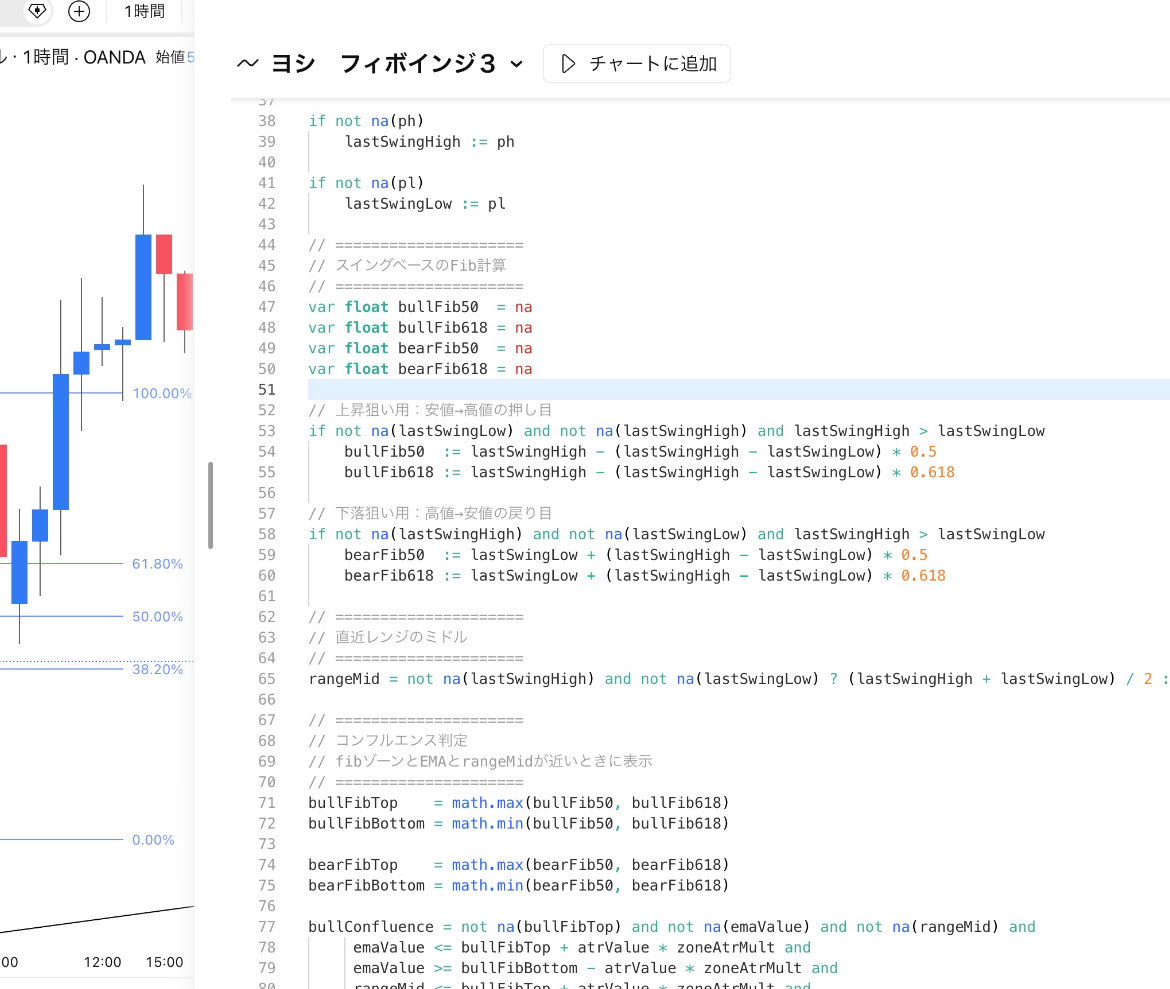Viewport: 1170px width, 989px height.
Task: Click line number 73 in the gutter
Action: point(267,844)
